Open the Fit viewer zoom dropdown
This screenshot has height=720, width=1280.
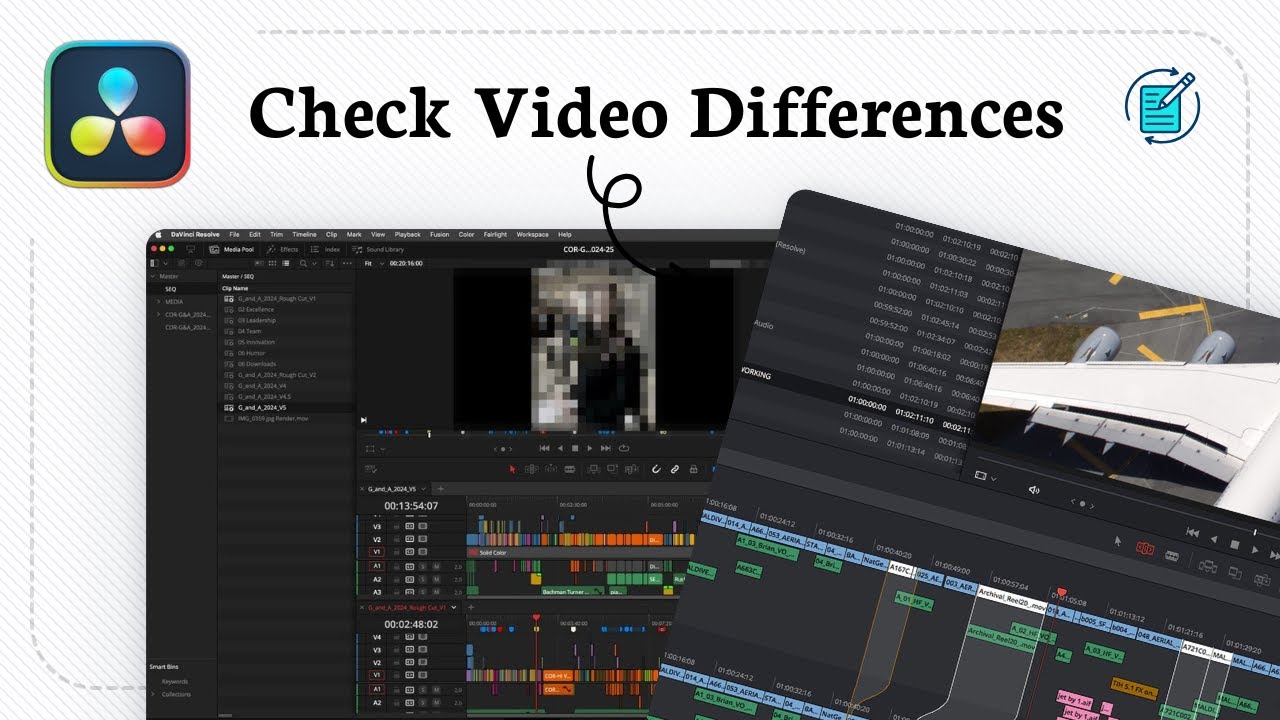pos(372,263)
